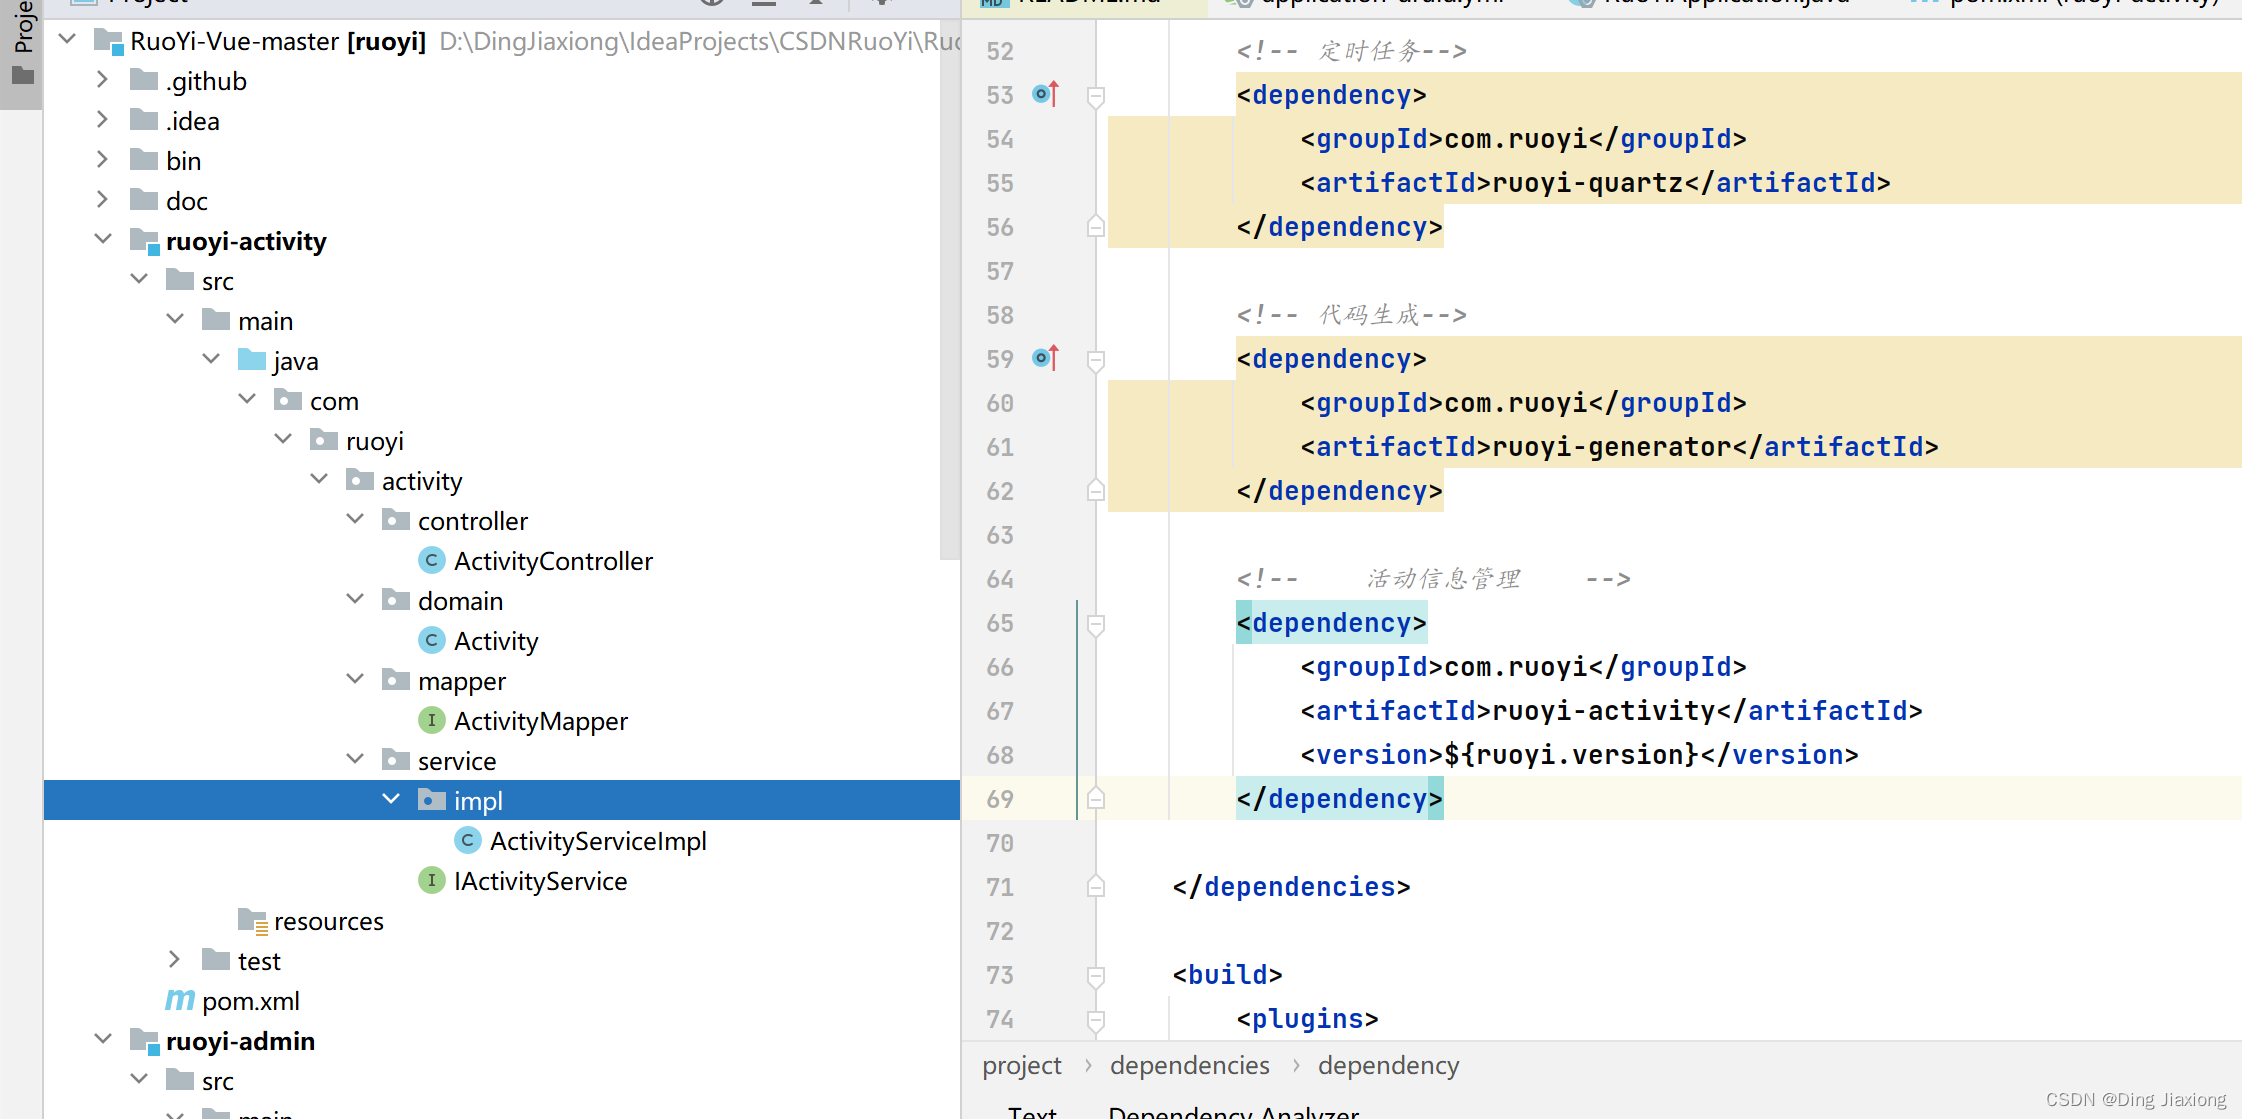
Task: Expand the .github folder
Action: coord(103,80)
